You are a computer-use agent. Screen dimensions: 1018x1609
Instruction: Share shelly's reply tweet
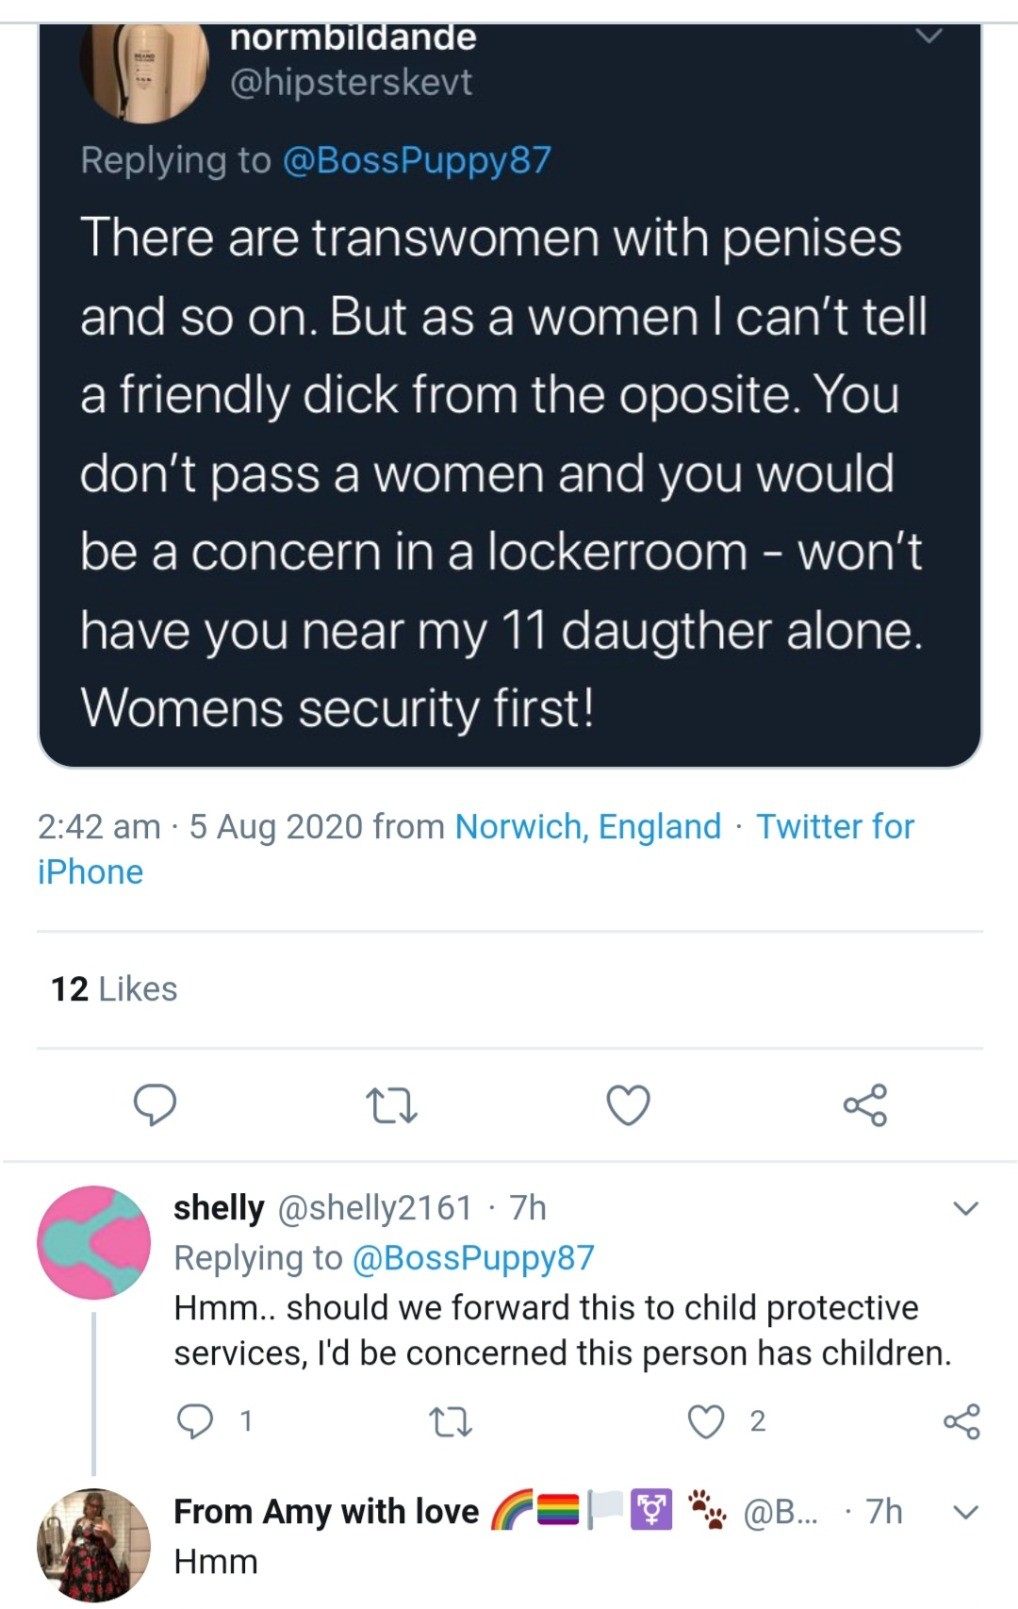pyautogui.click(x=961, y=1421)
